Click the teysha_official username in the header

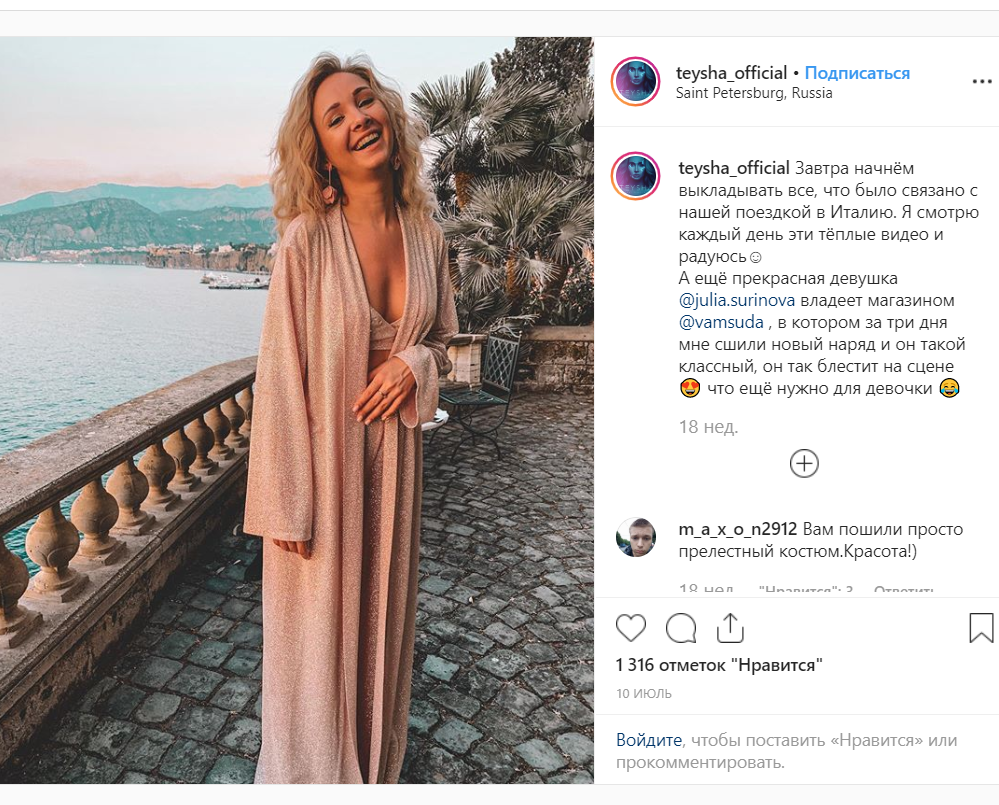click(732, 73)
